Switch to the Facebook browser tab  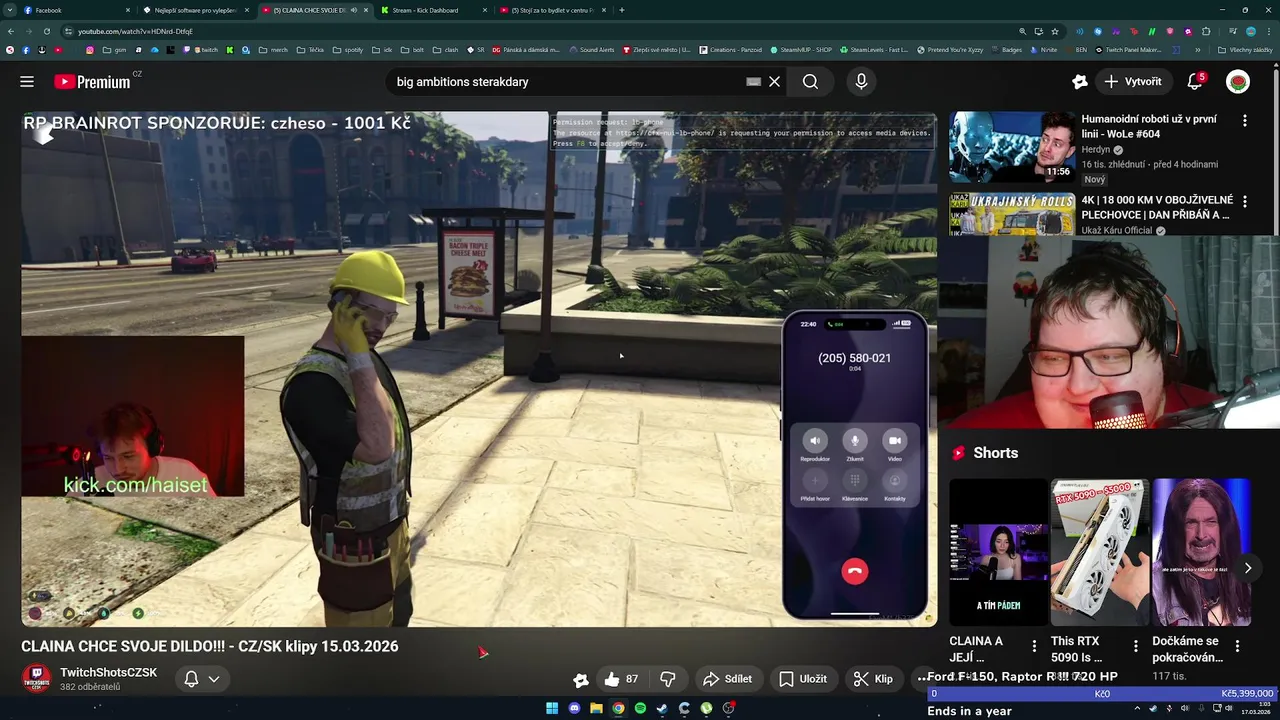[77, 10]
